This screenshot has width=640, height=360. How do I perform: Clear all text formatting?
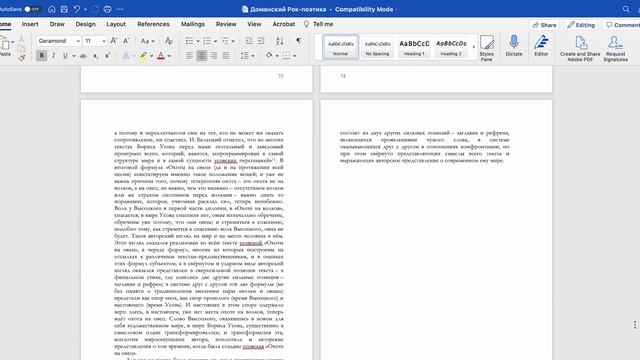tap(169, 41)
